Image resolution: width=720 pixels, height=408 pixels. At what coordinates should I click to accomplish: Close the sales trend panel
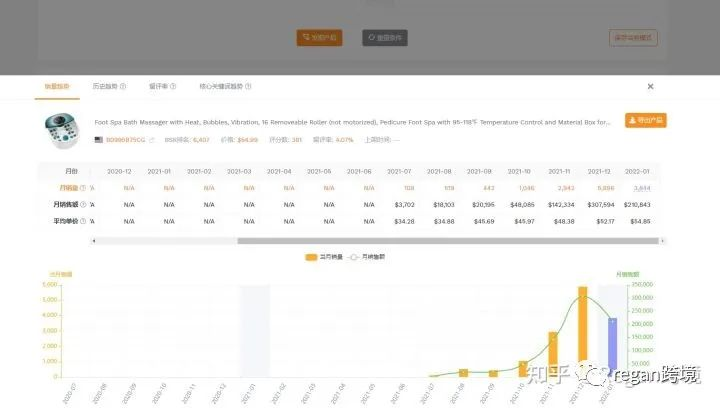(650, 86)
